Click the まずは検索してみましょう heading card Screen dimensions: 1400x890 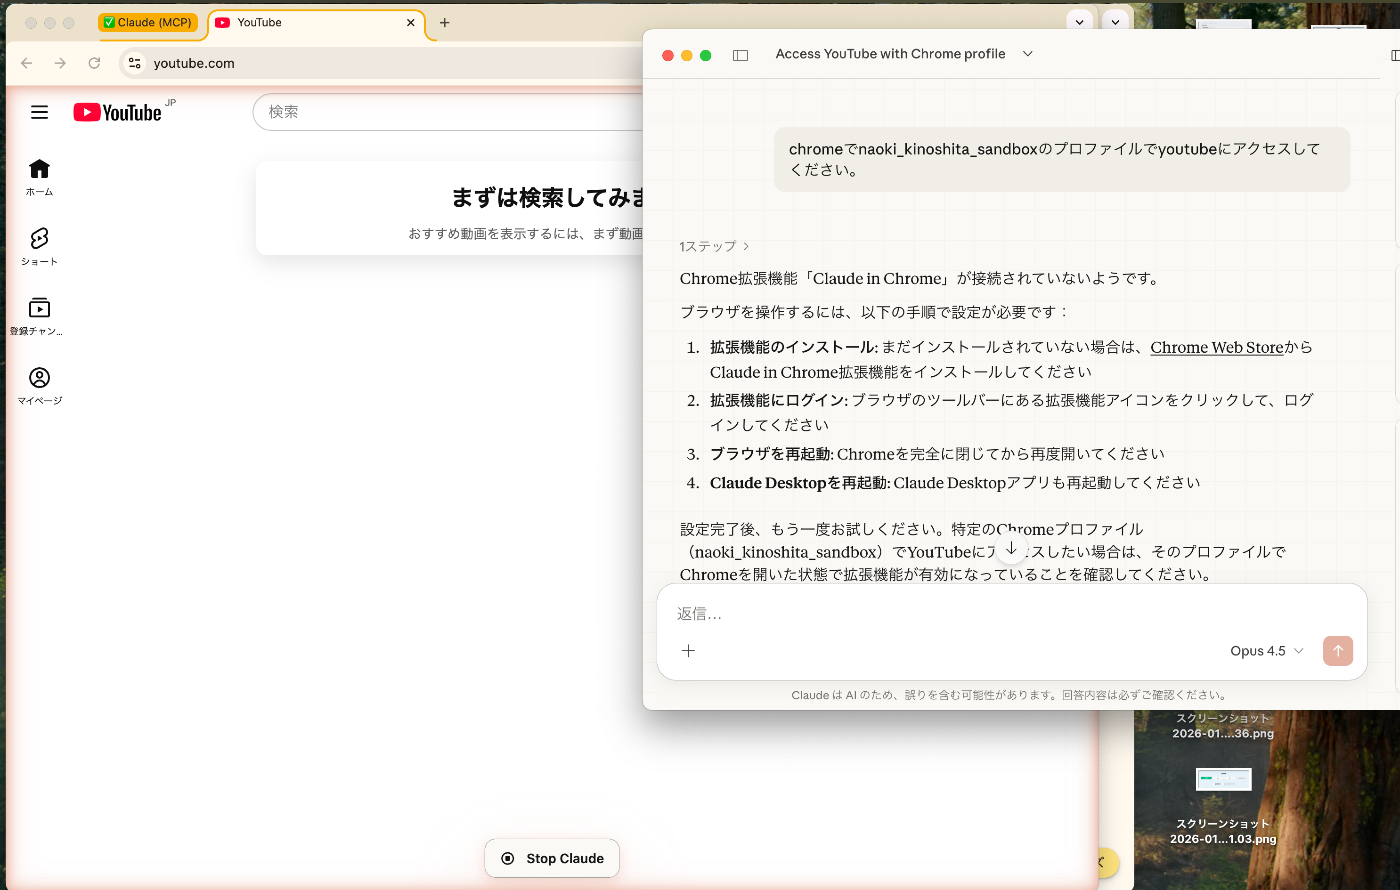tap(450, 208)
